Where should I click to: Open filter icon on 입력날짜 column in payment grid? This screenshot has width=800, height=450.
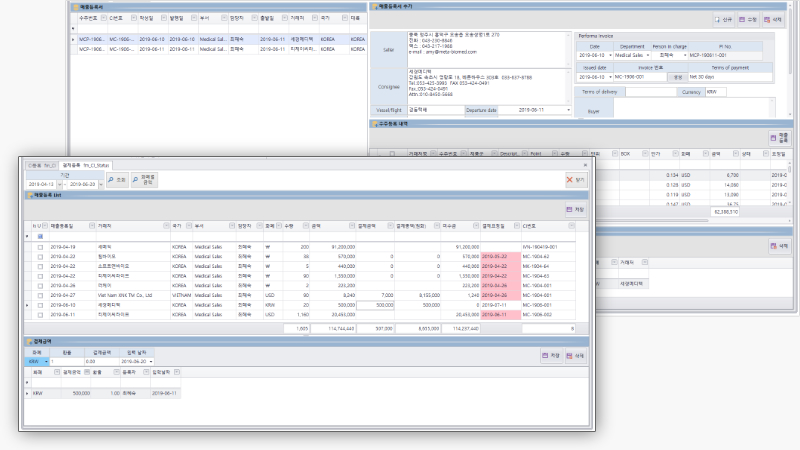pos(177,372)
